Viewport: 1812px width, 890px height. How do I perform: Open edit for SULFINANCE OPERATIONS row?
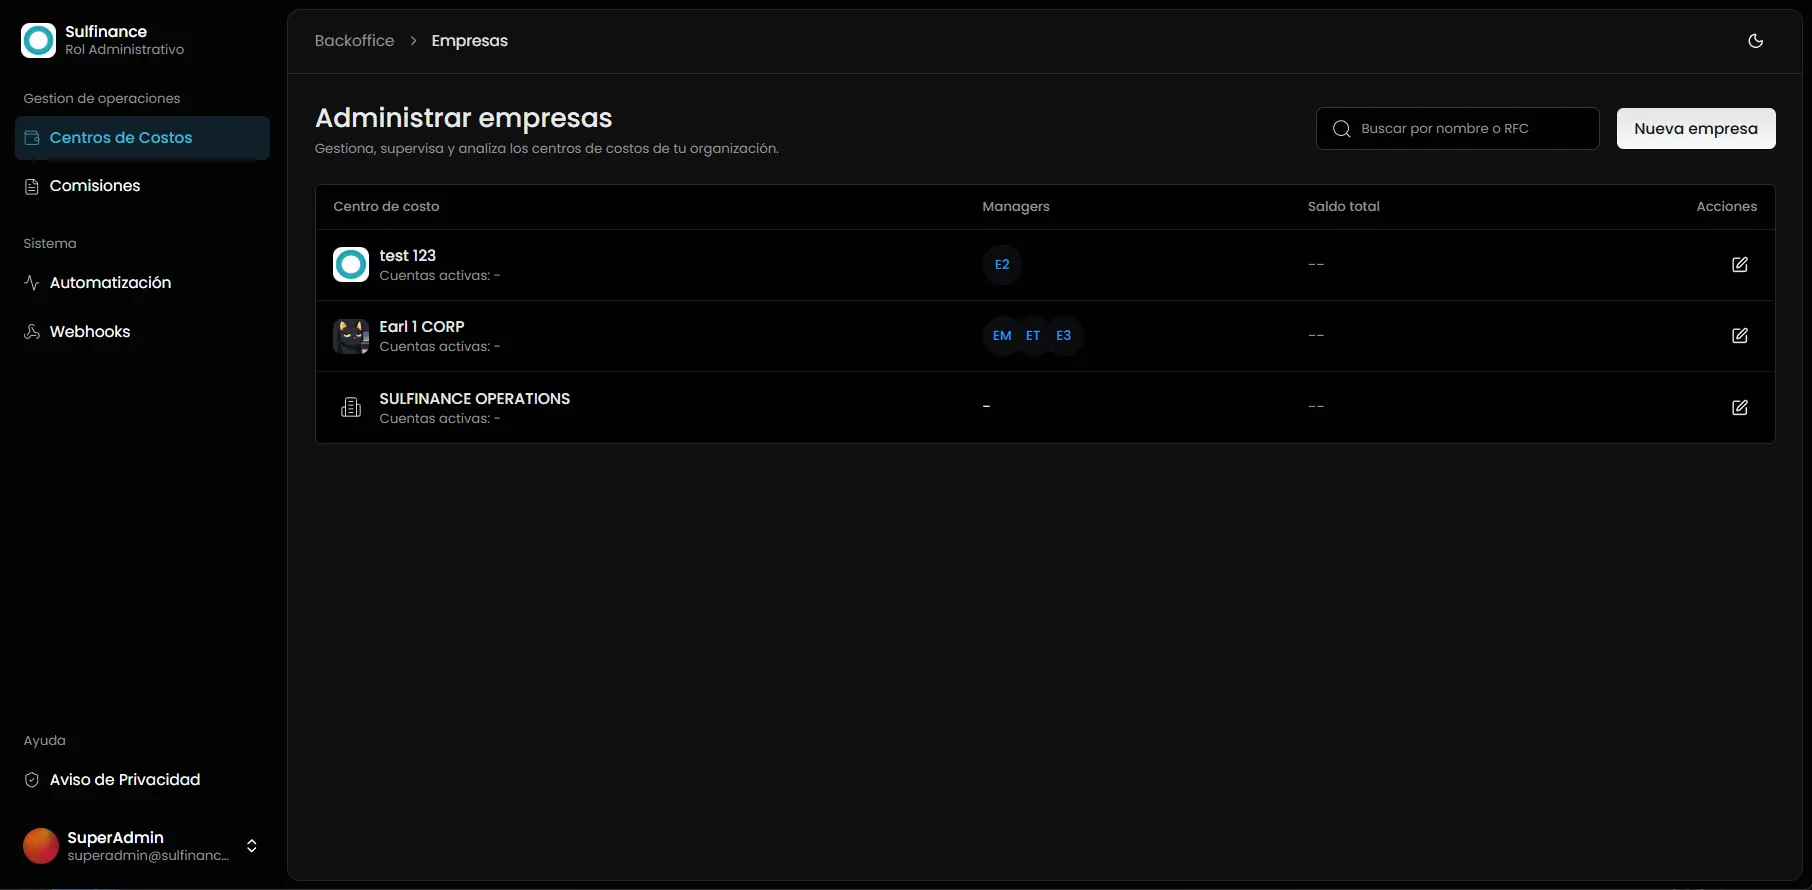[1739, 408]
